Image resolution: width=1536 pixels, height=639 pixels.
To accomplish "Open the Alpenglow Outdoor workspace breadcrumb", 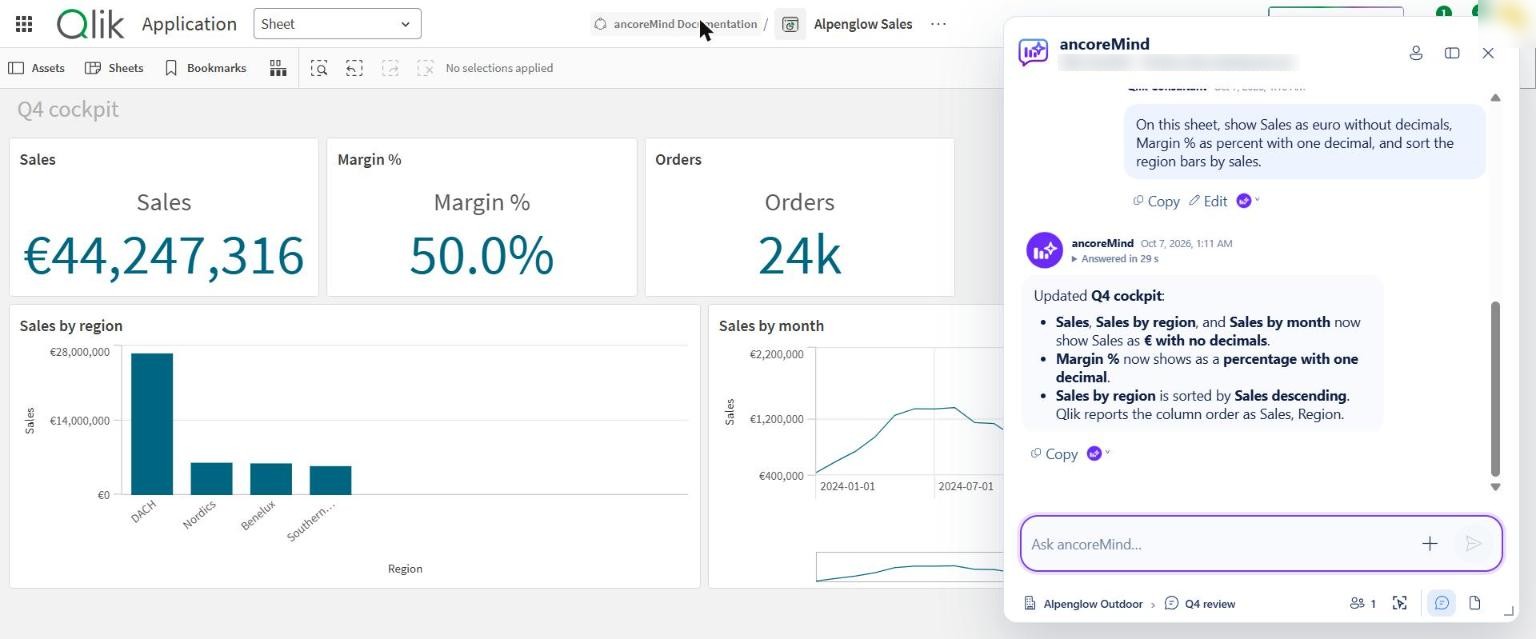I will pos(1083,604).
